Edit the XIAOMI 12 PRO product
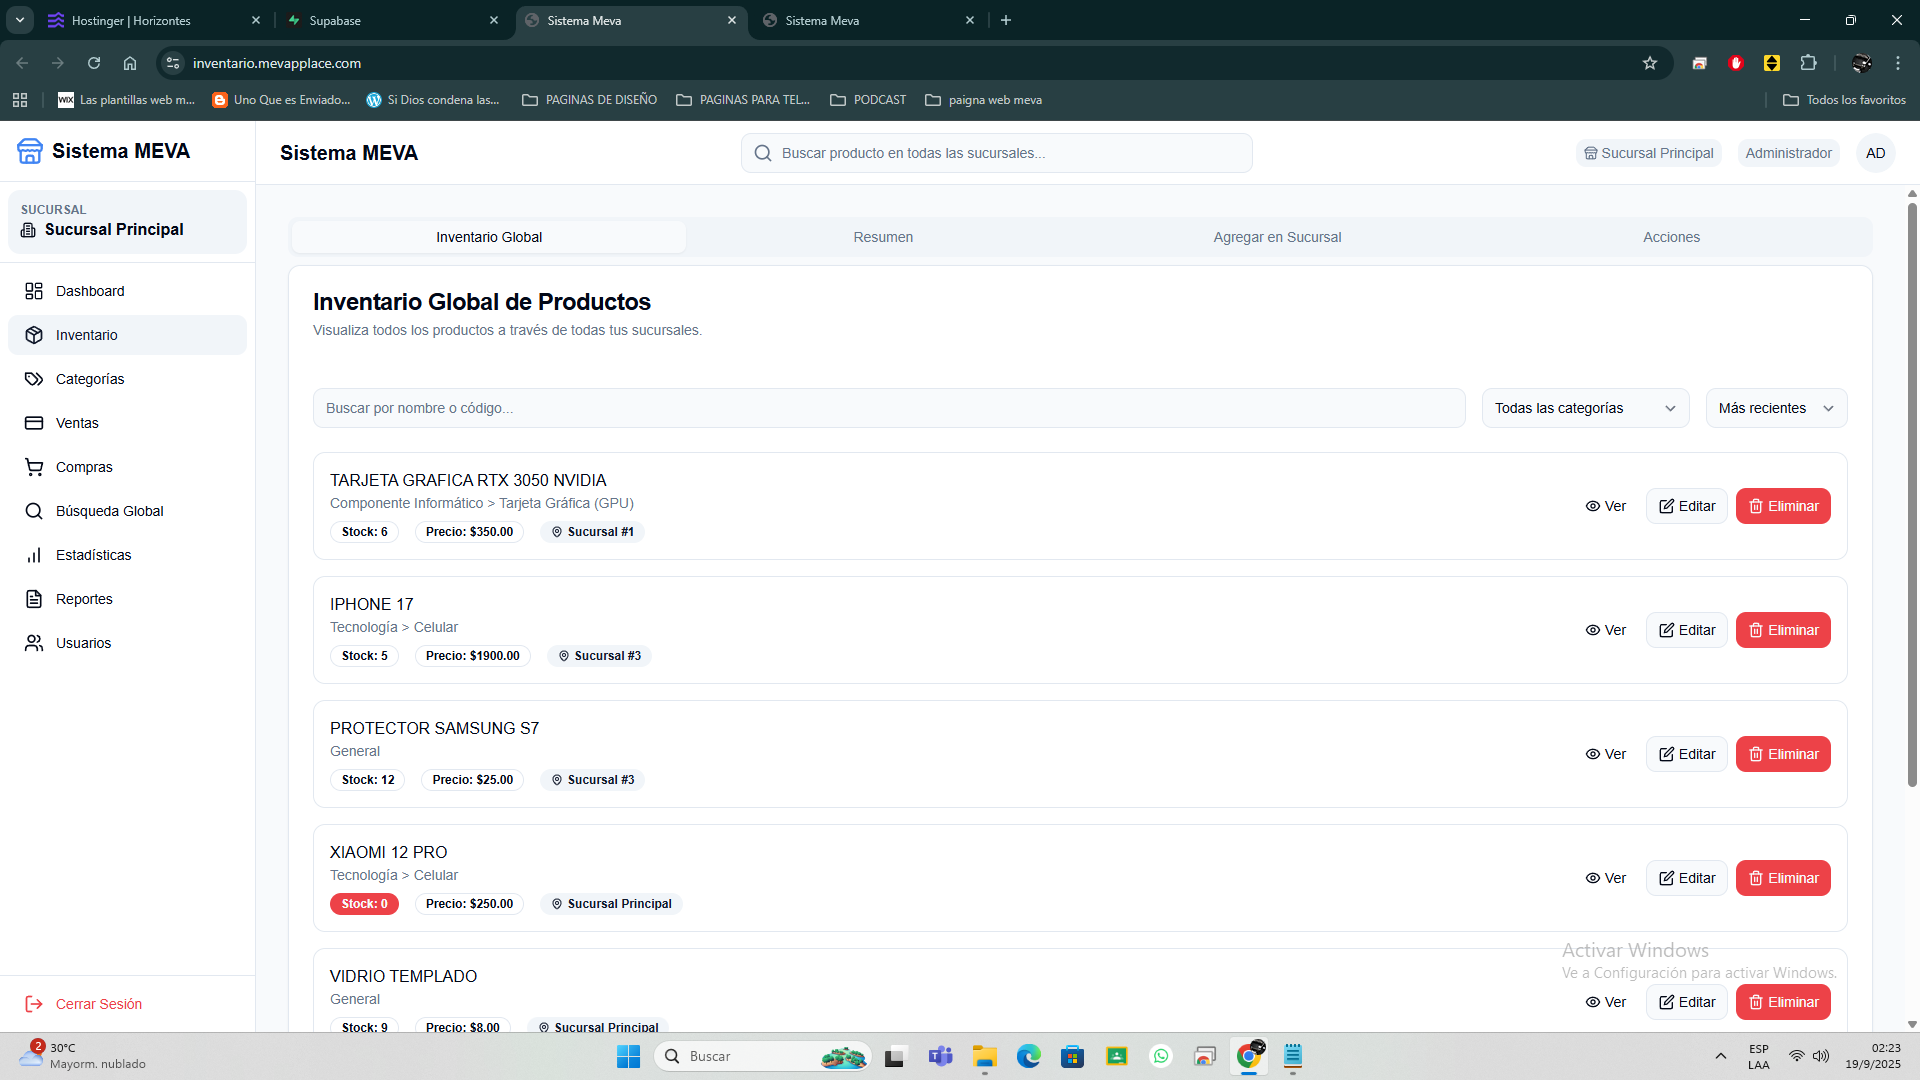1920x1080 pixels. coord(1687,878)
